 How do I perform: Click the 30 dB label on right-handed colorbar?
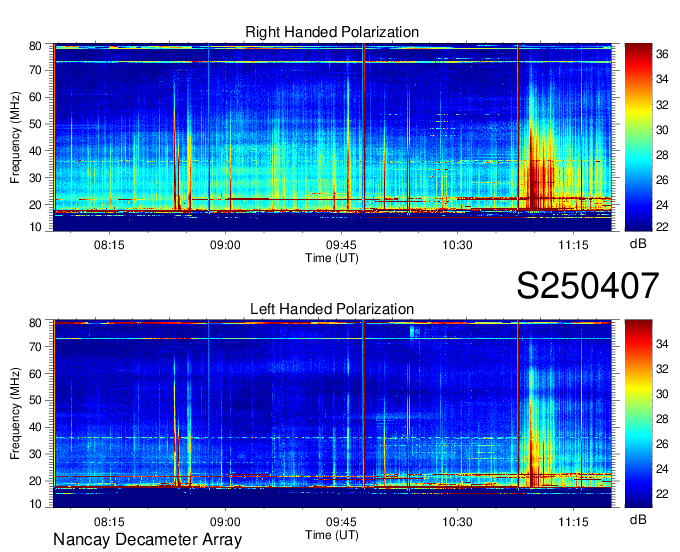[662, 130]
